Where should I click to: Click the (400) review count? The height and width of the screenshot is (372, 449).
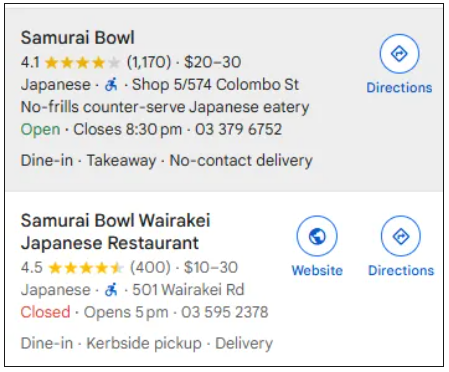[x=150, y=267]
